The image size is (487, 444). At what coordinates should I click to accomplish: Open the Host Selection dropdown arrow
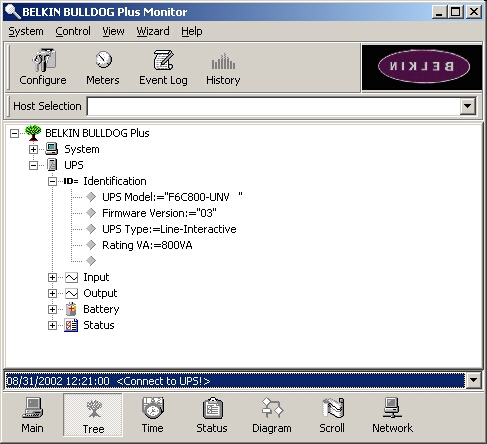coord(468,106)
